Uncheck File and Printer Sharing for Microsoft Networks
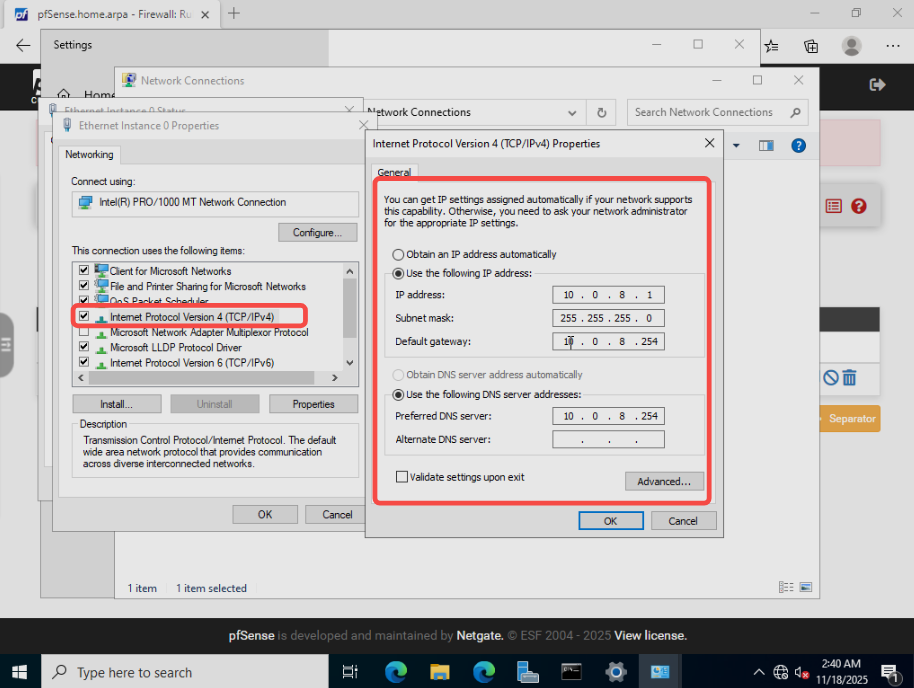Image resolution: width=914 pixels, height=688 pixels. [x=84, y=285]
